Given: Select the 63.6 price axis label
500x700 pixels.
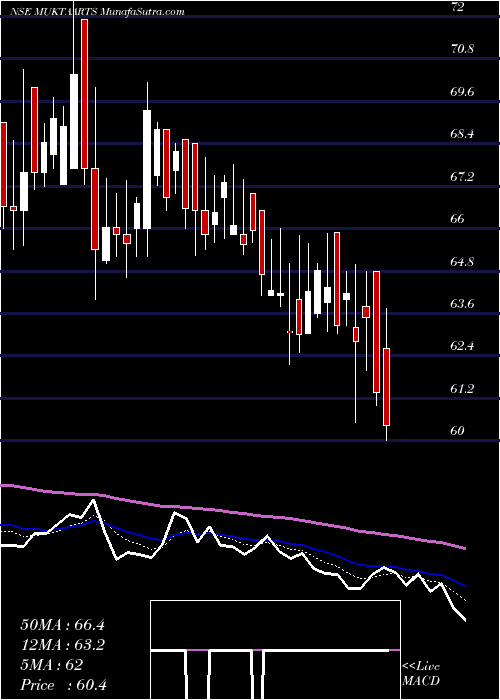Looking at the screenshot, I should tap(462, 304).
